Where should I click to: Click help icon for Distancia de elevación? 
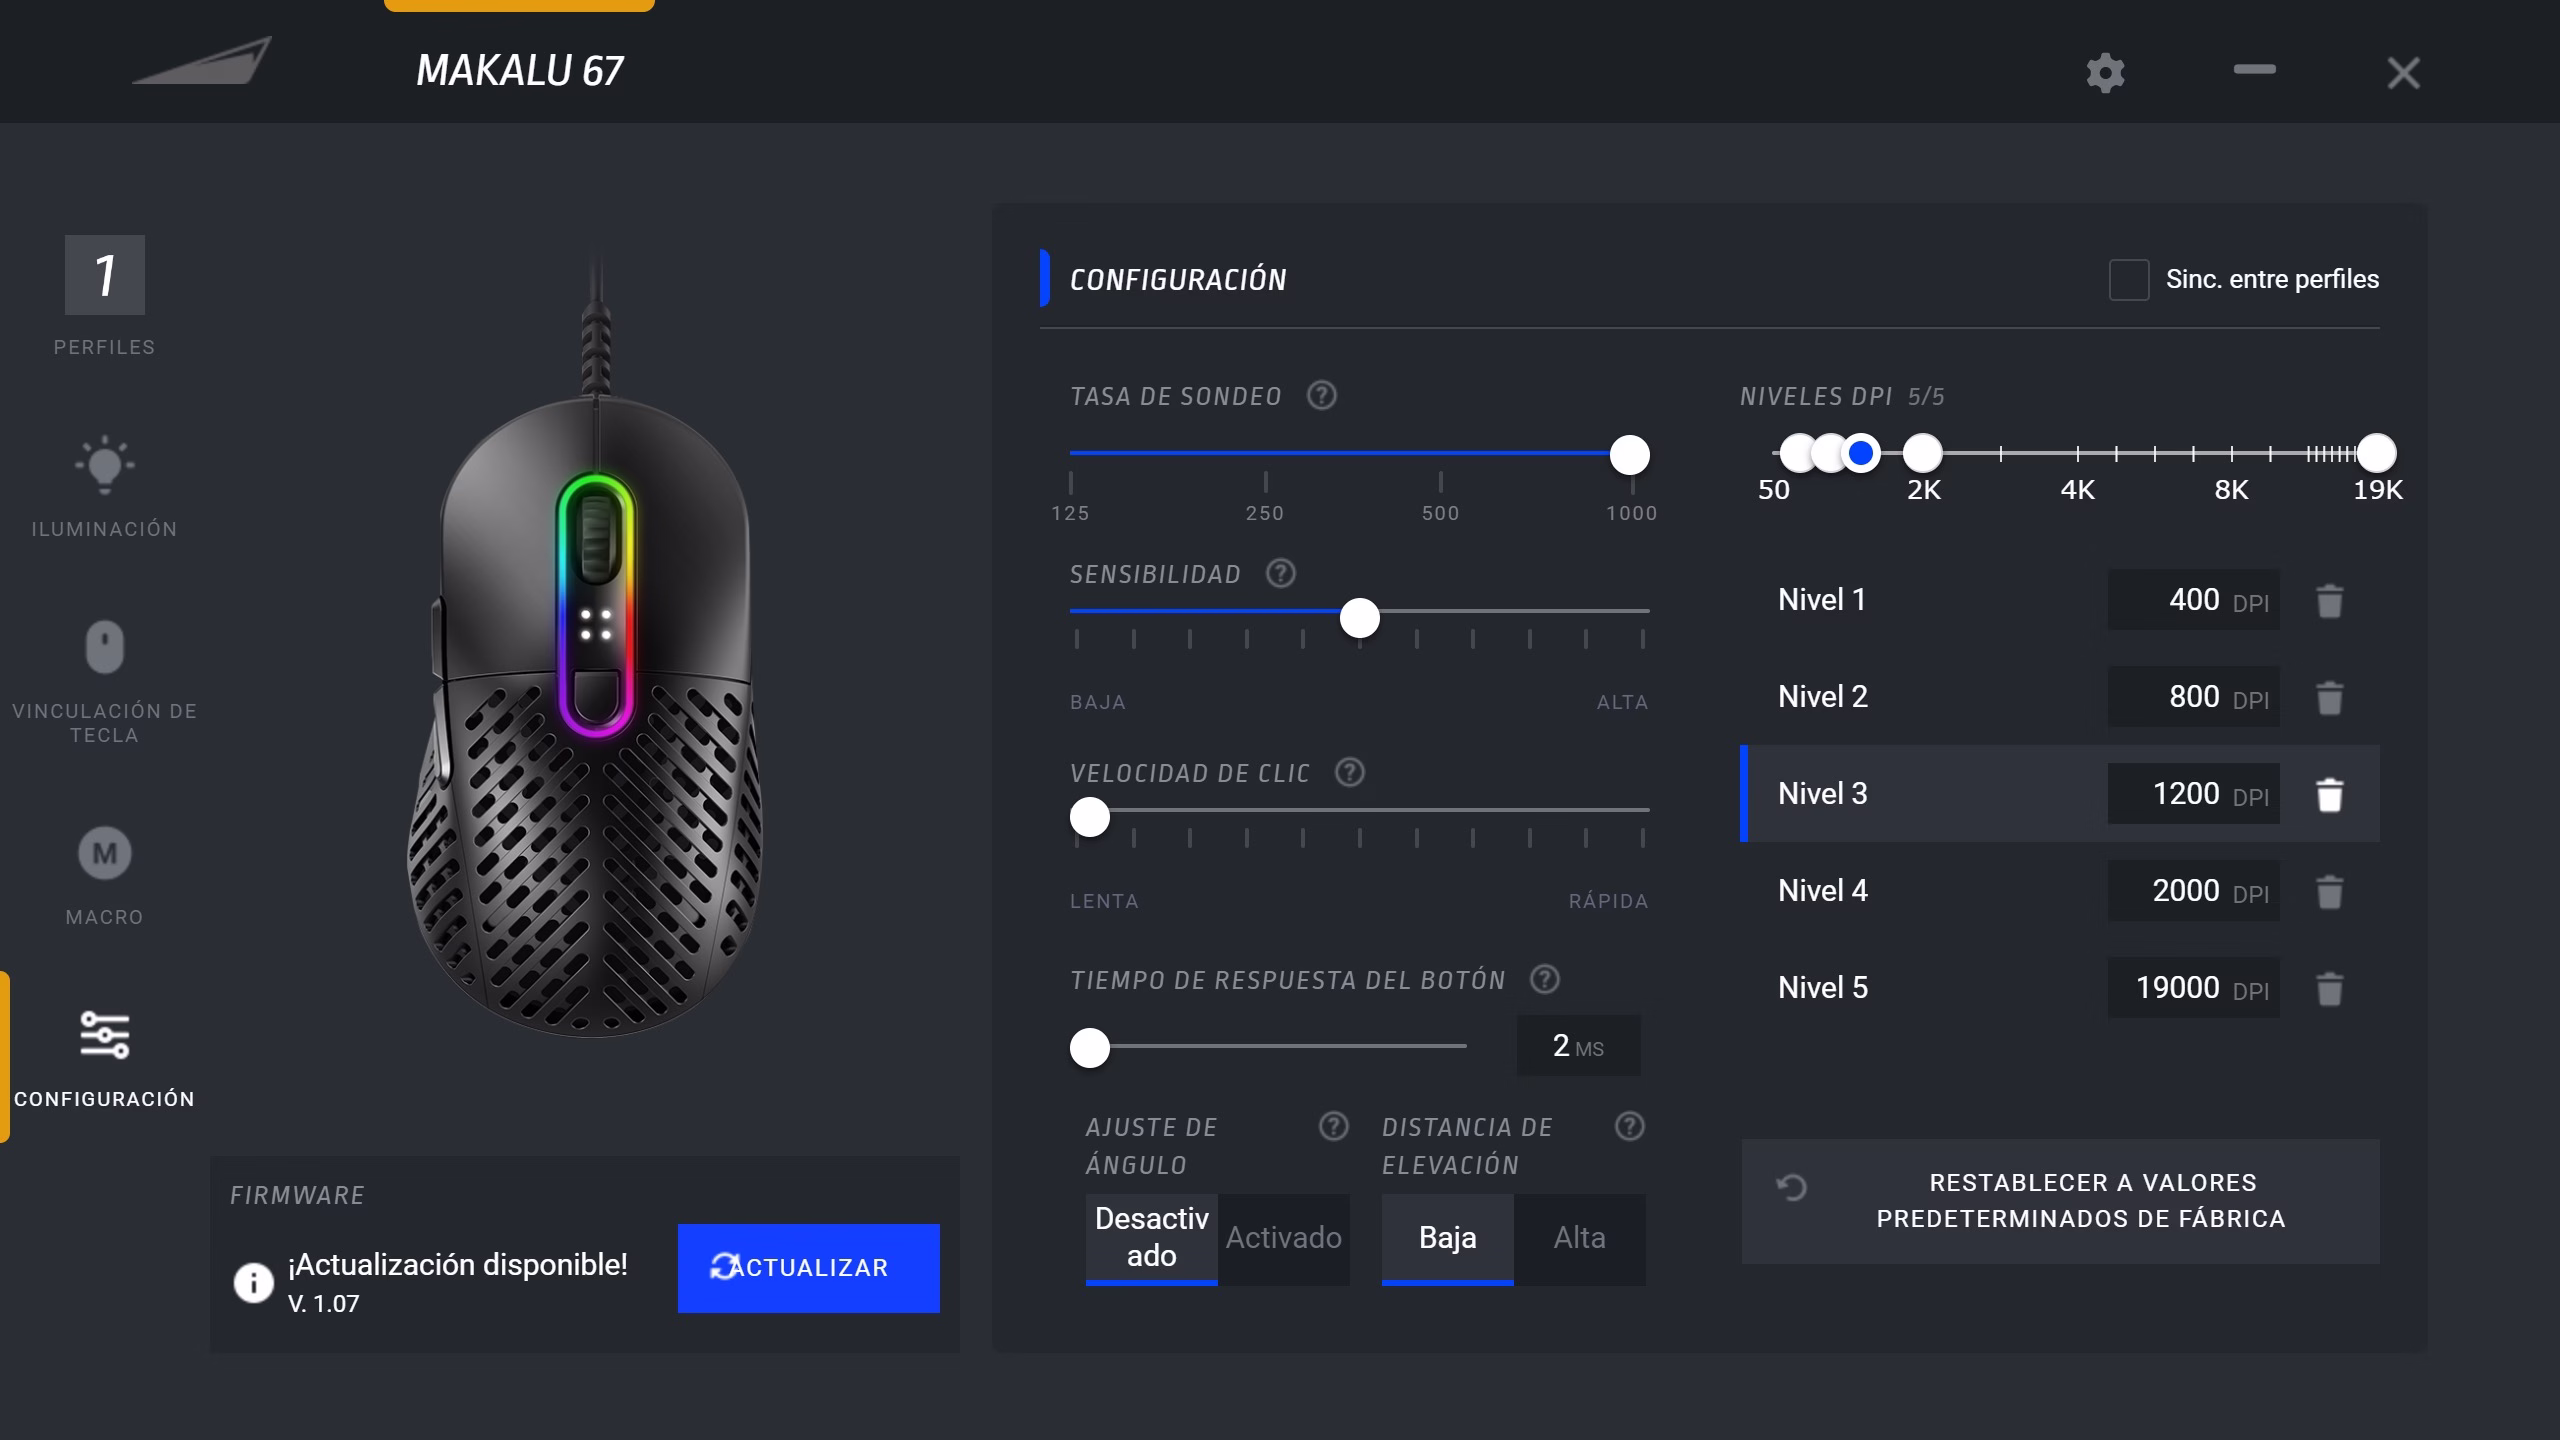pyautogui.click(x=1629, y=1127)
